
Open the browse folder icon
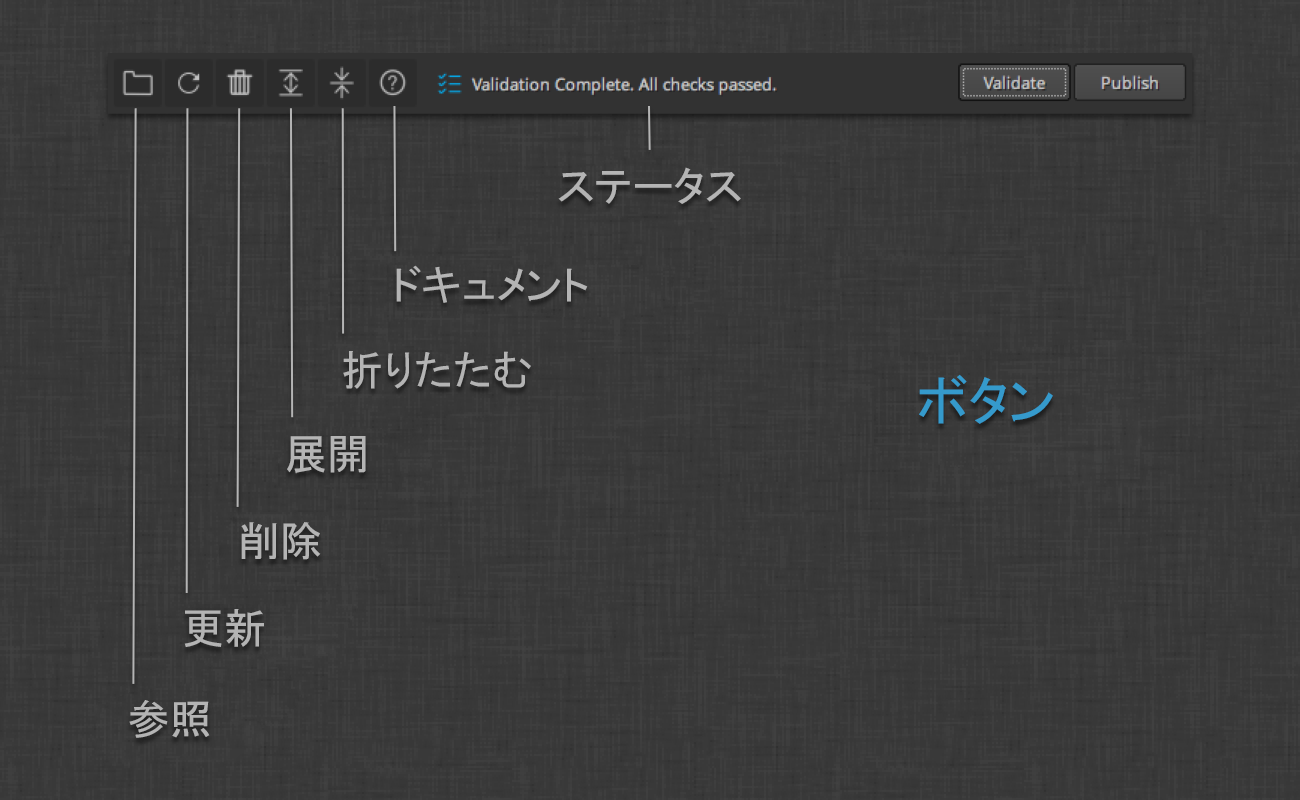[x=137, y=83]
